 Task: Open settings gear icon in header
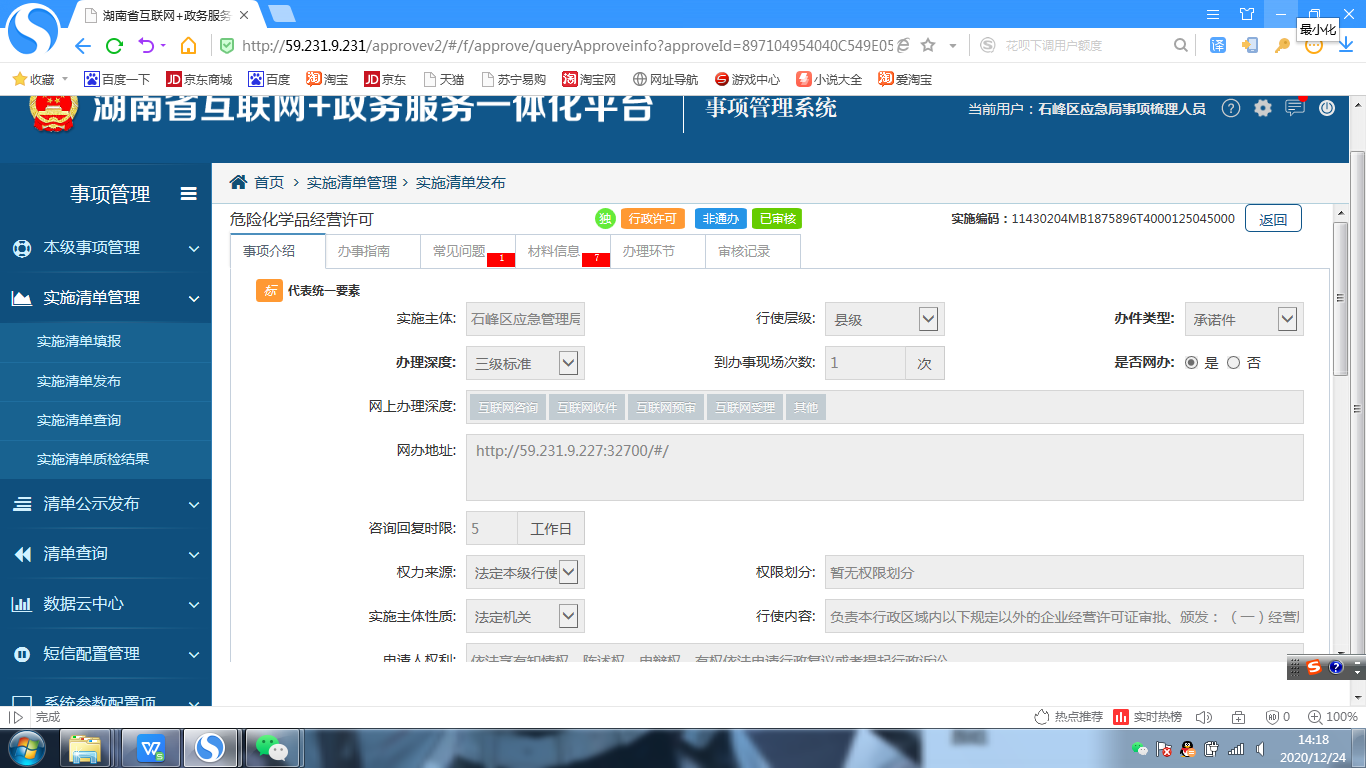tap(1263, 108)
